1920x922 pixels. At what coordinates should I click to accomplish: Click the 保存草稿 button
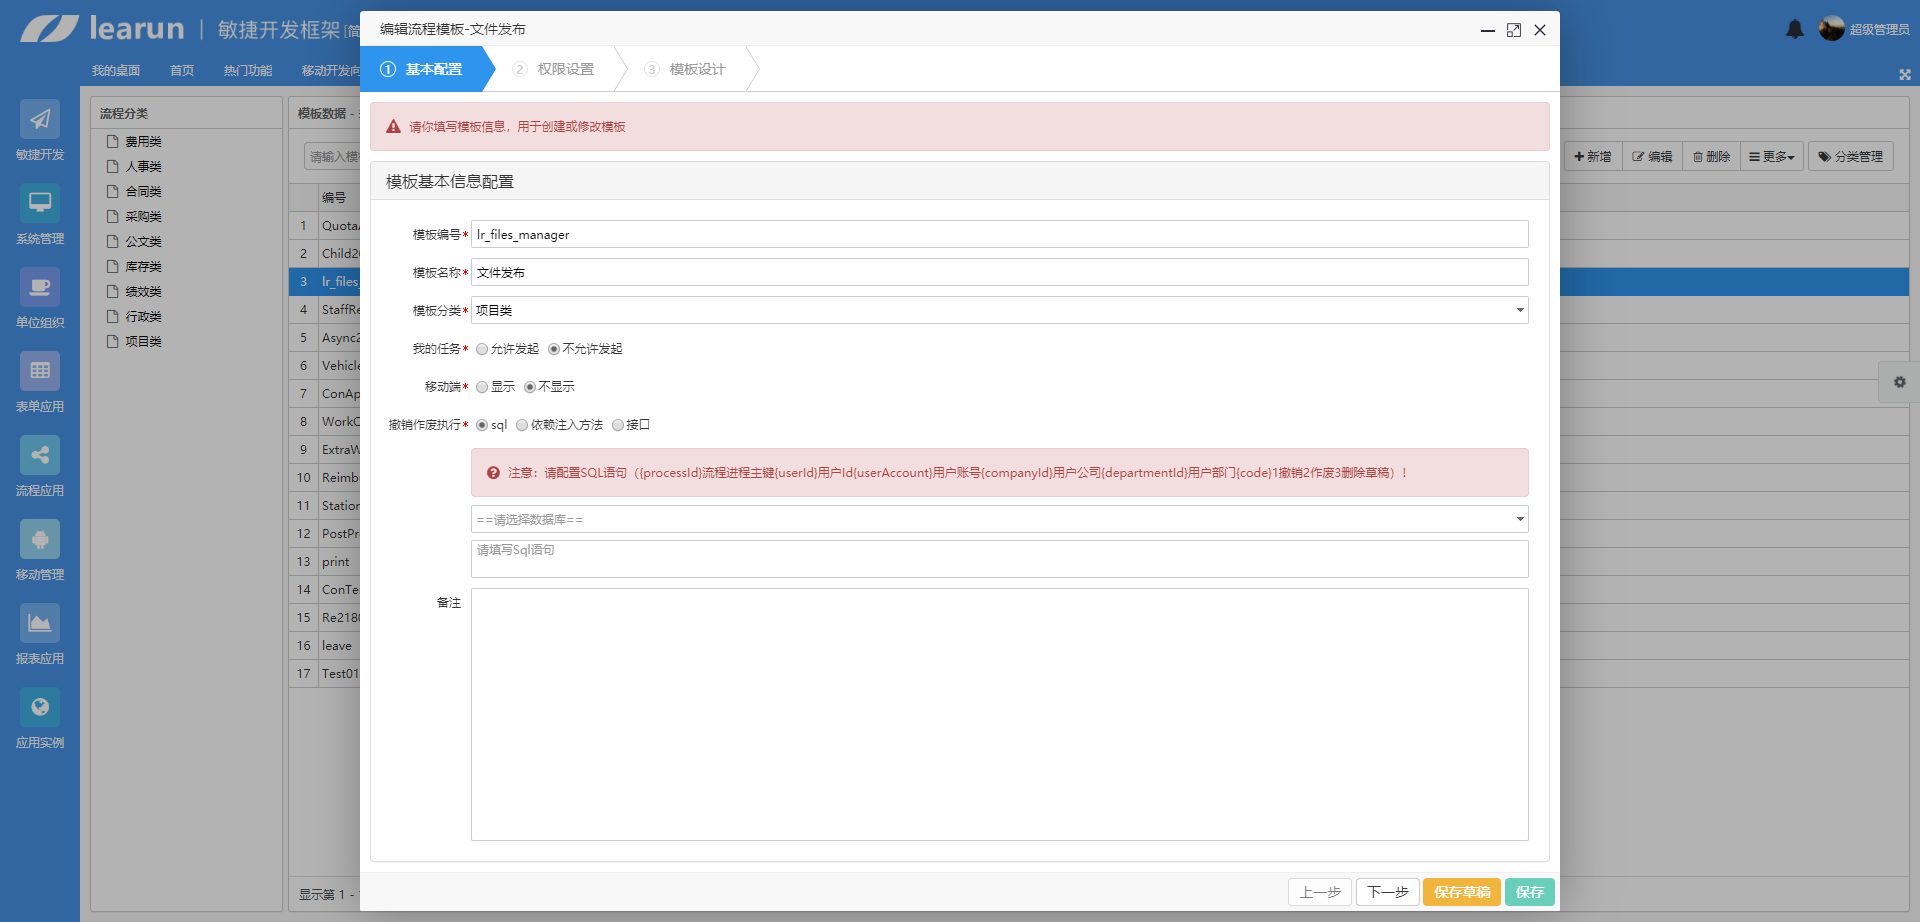(1461, 892)
